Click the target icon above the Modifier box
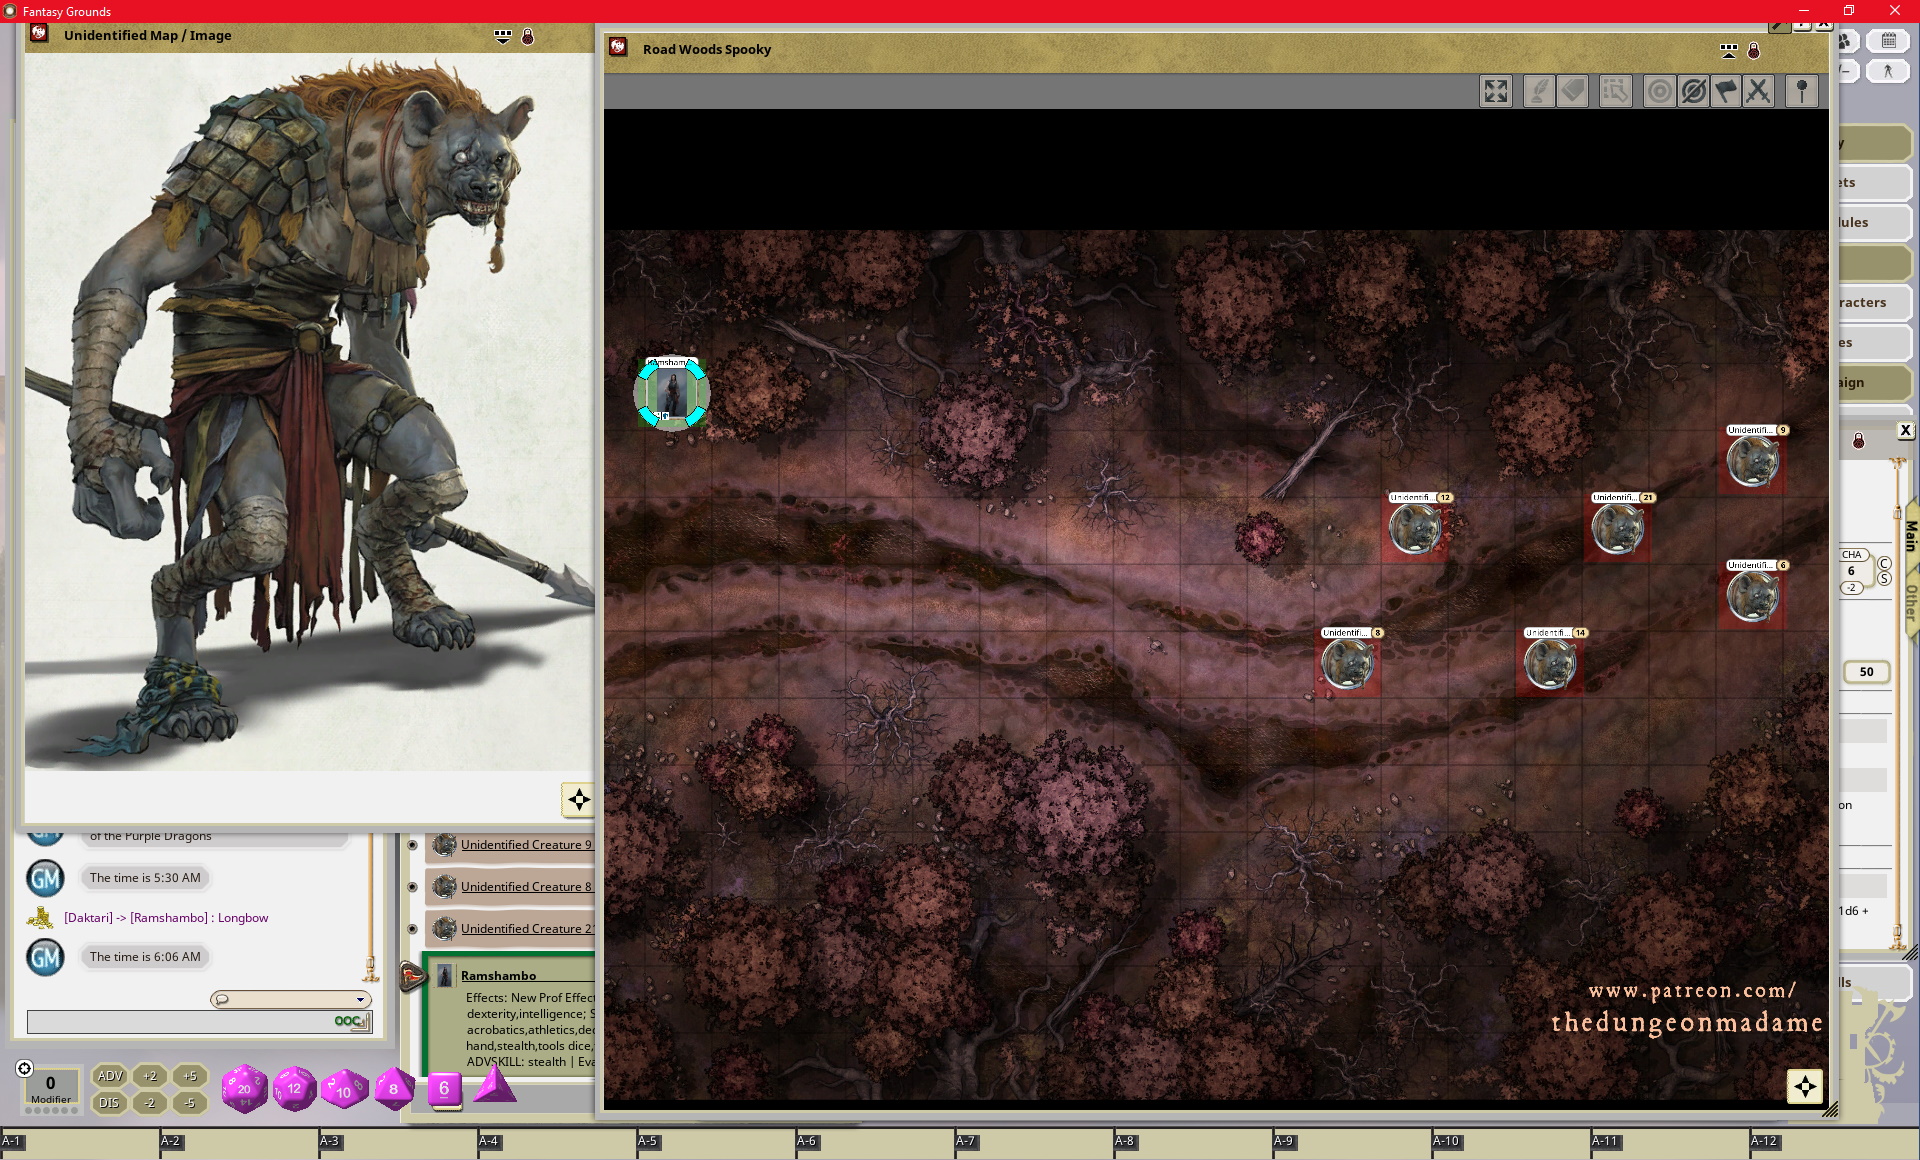The height and width of the screenshot is (1160, 1920). pyautogui.click(x=25, y=1068)
